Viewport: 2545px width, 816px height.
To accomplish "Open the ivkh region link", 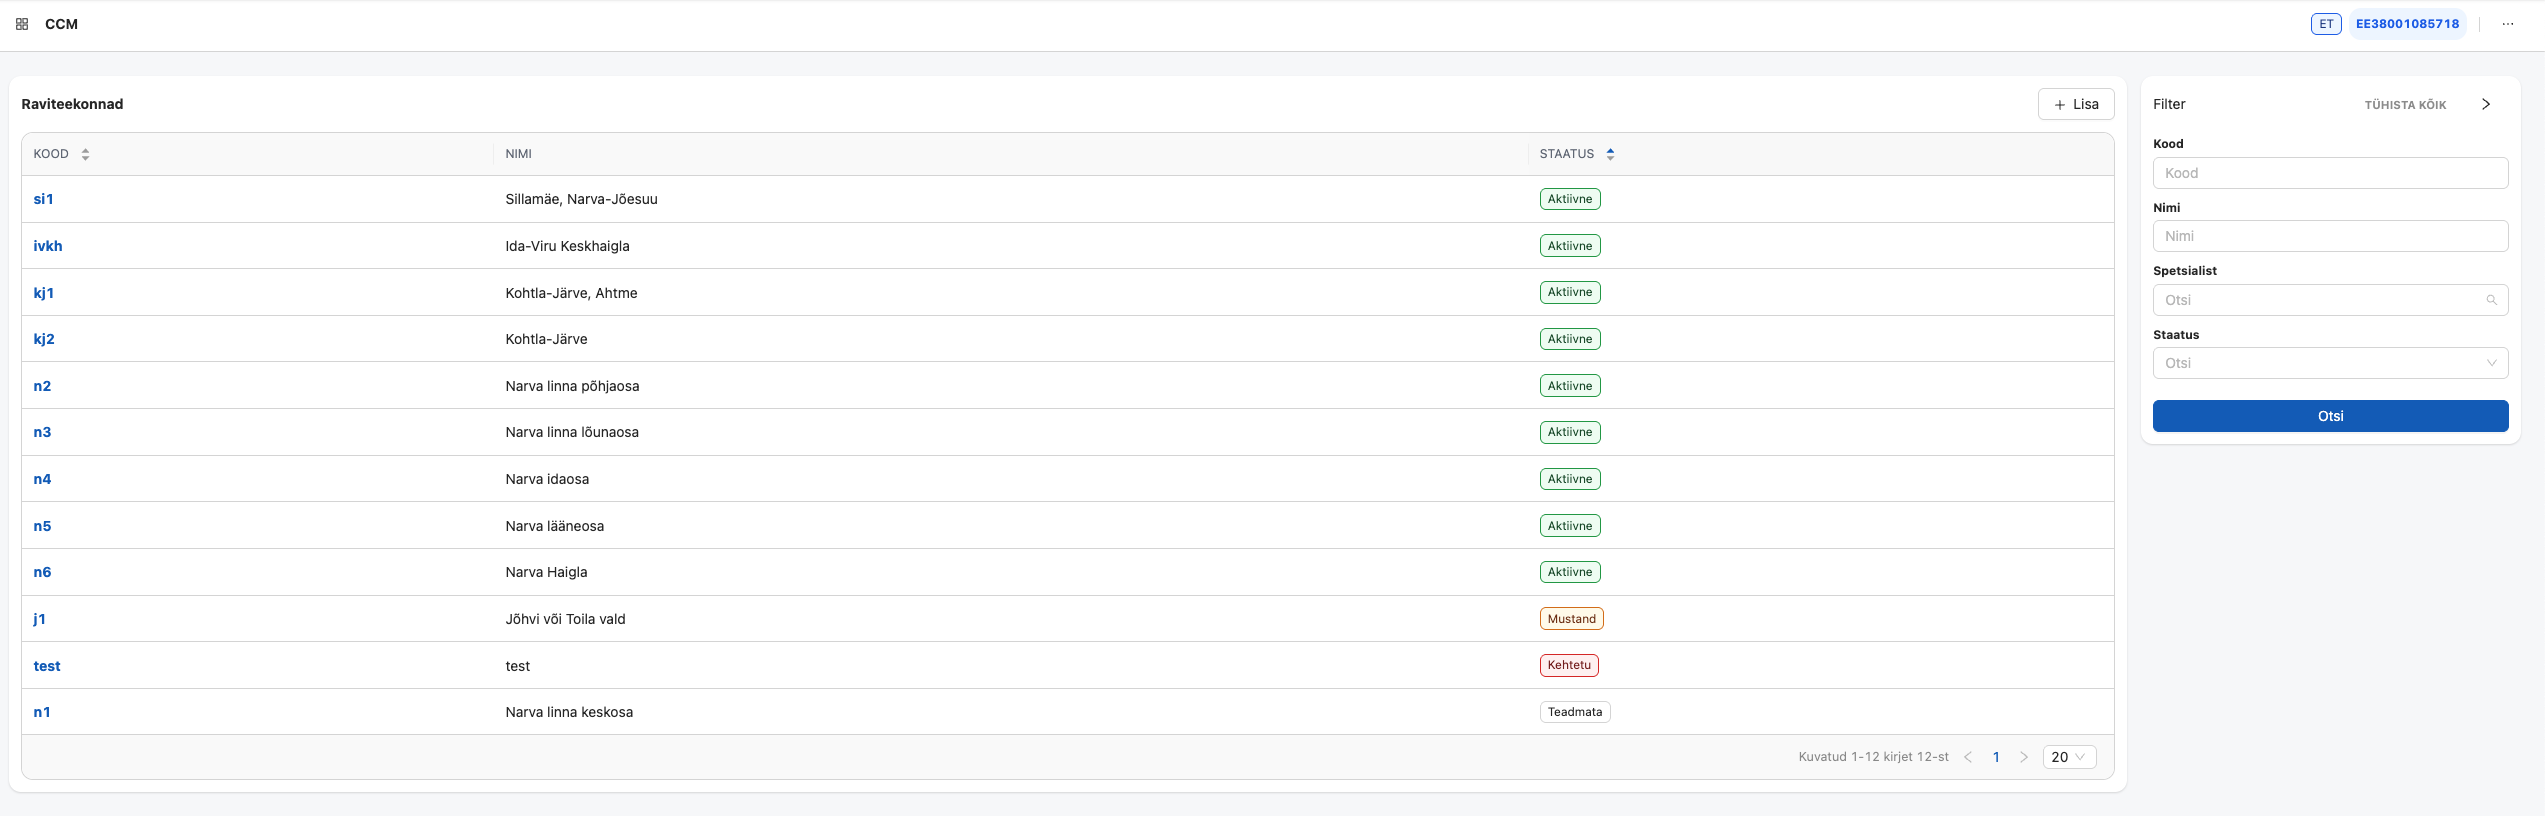I will (x=48, y=246).
